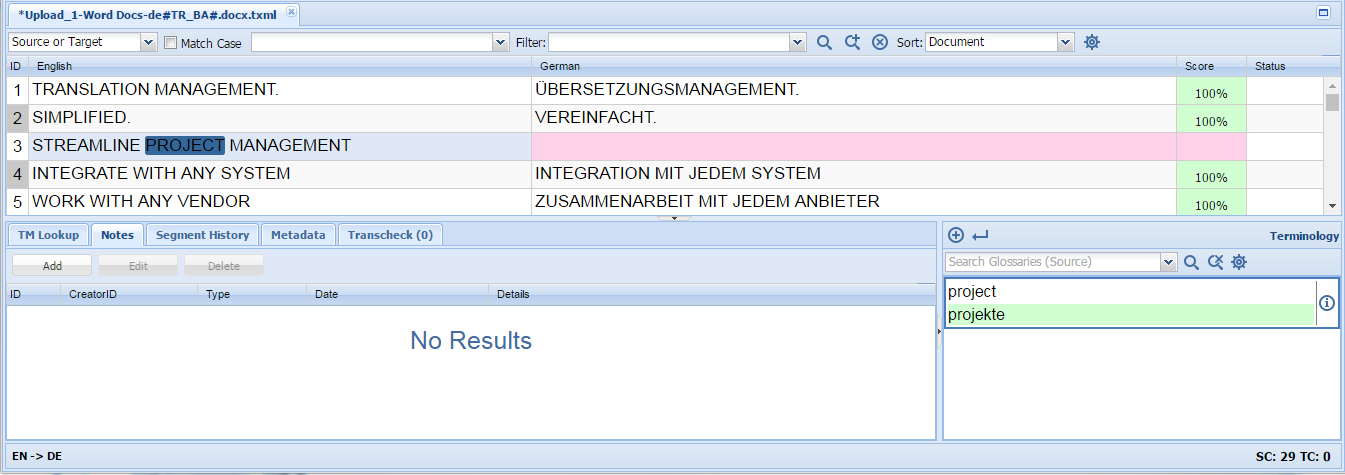The height and width of the screenshot is (475, 1345).
Task: Open the Segment History tab
Action: click(x=203, y=235)
